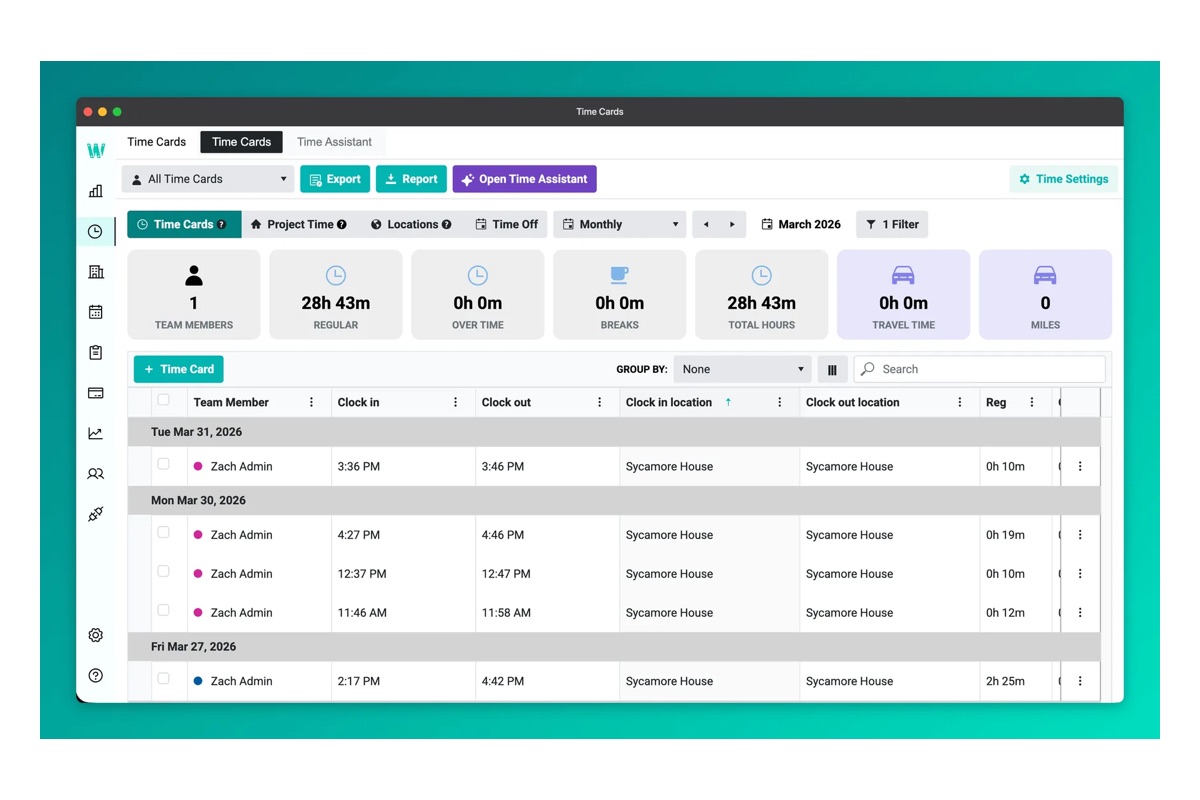Add a new Time Card
This screenshot has width=1200, height=800.
pos(179,369)
